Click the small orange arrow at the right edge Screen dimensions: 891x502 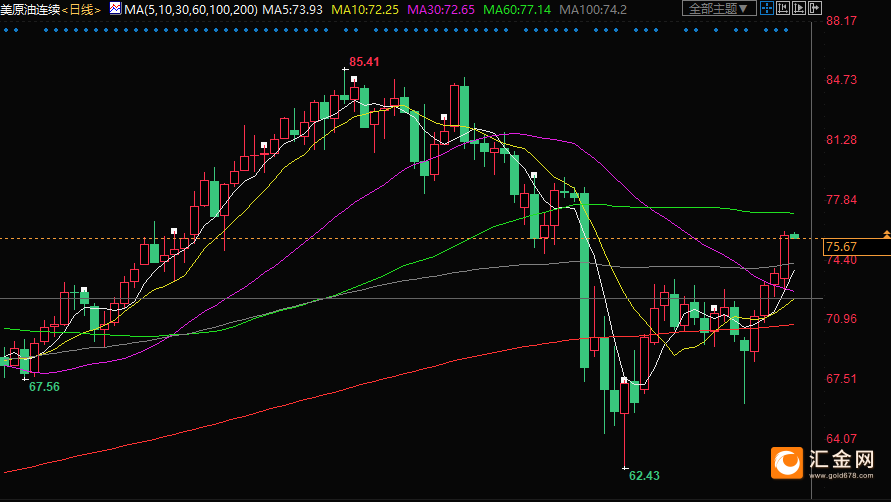click(x=886, y=234)
